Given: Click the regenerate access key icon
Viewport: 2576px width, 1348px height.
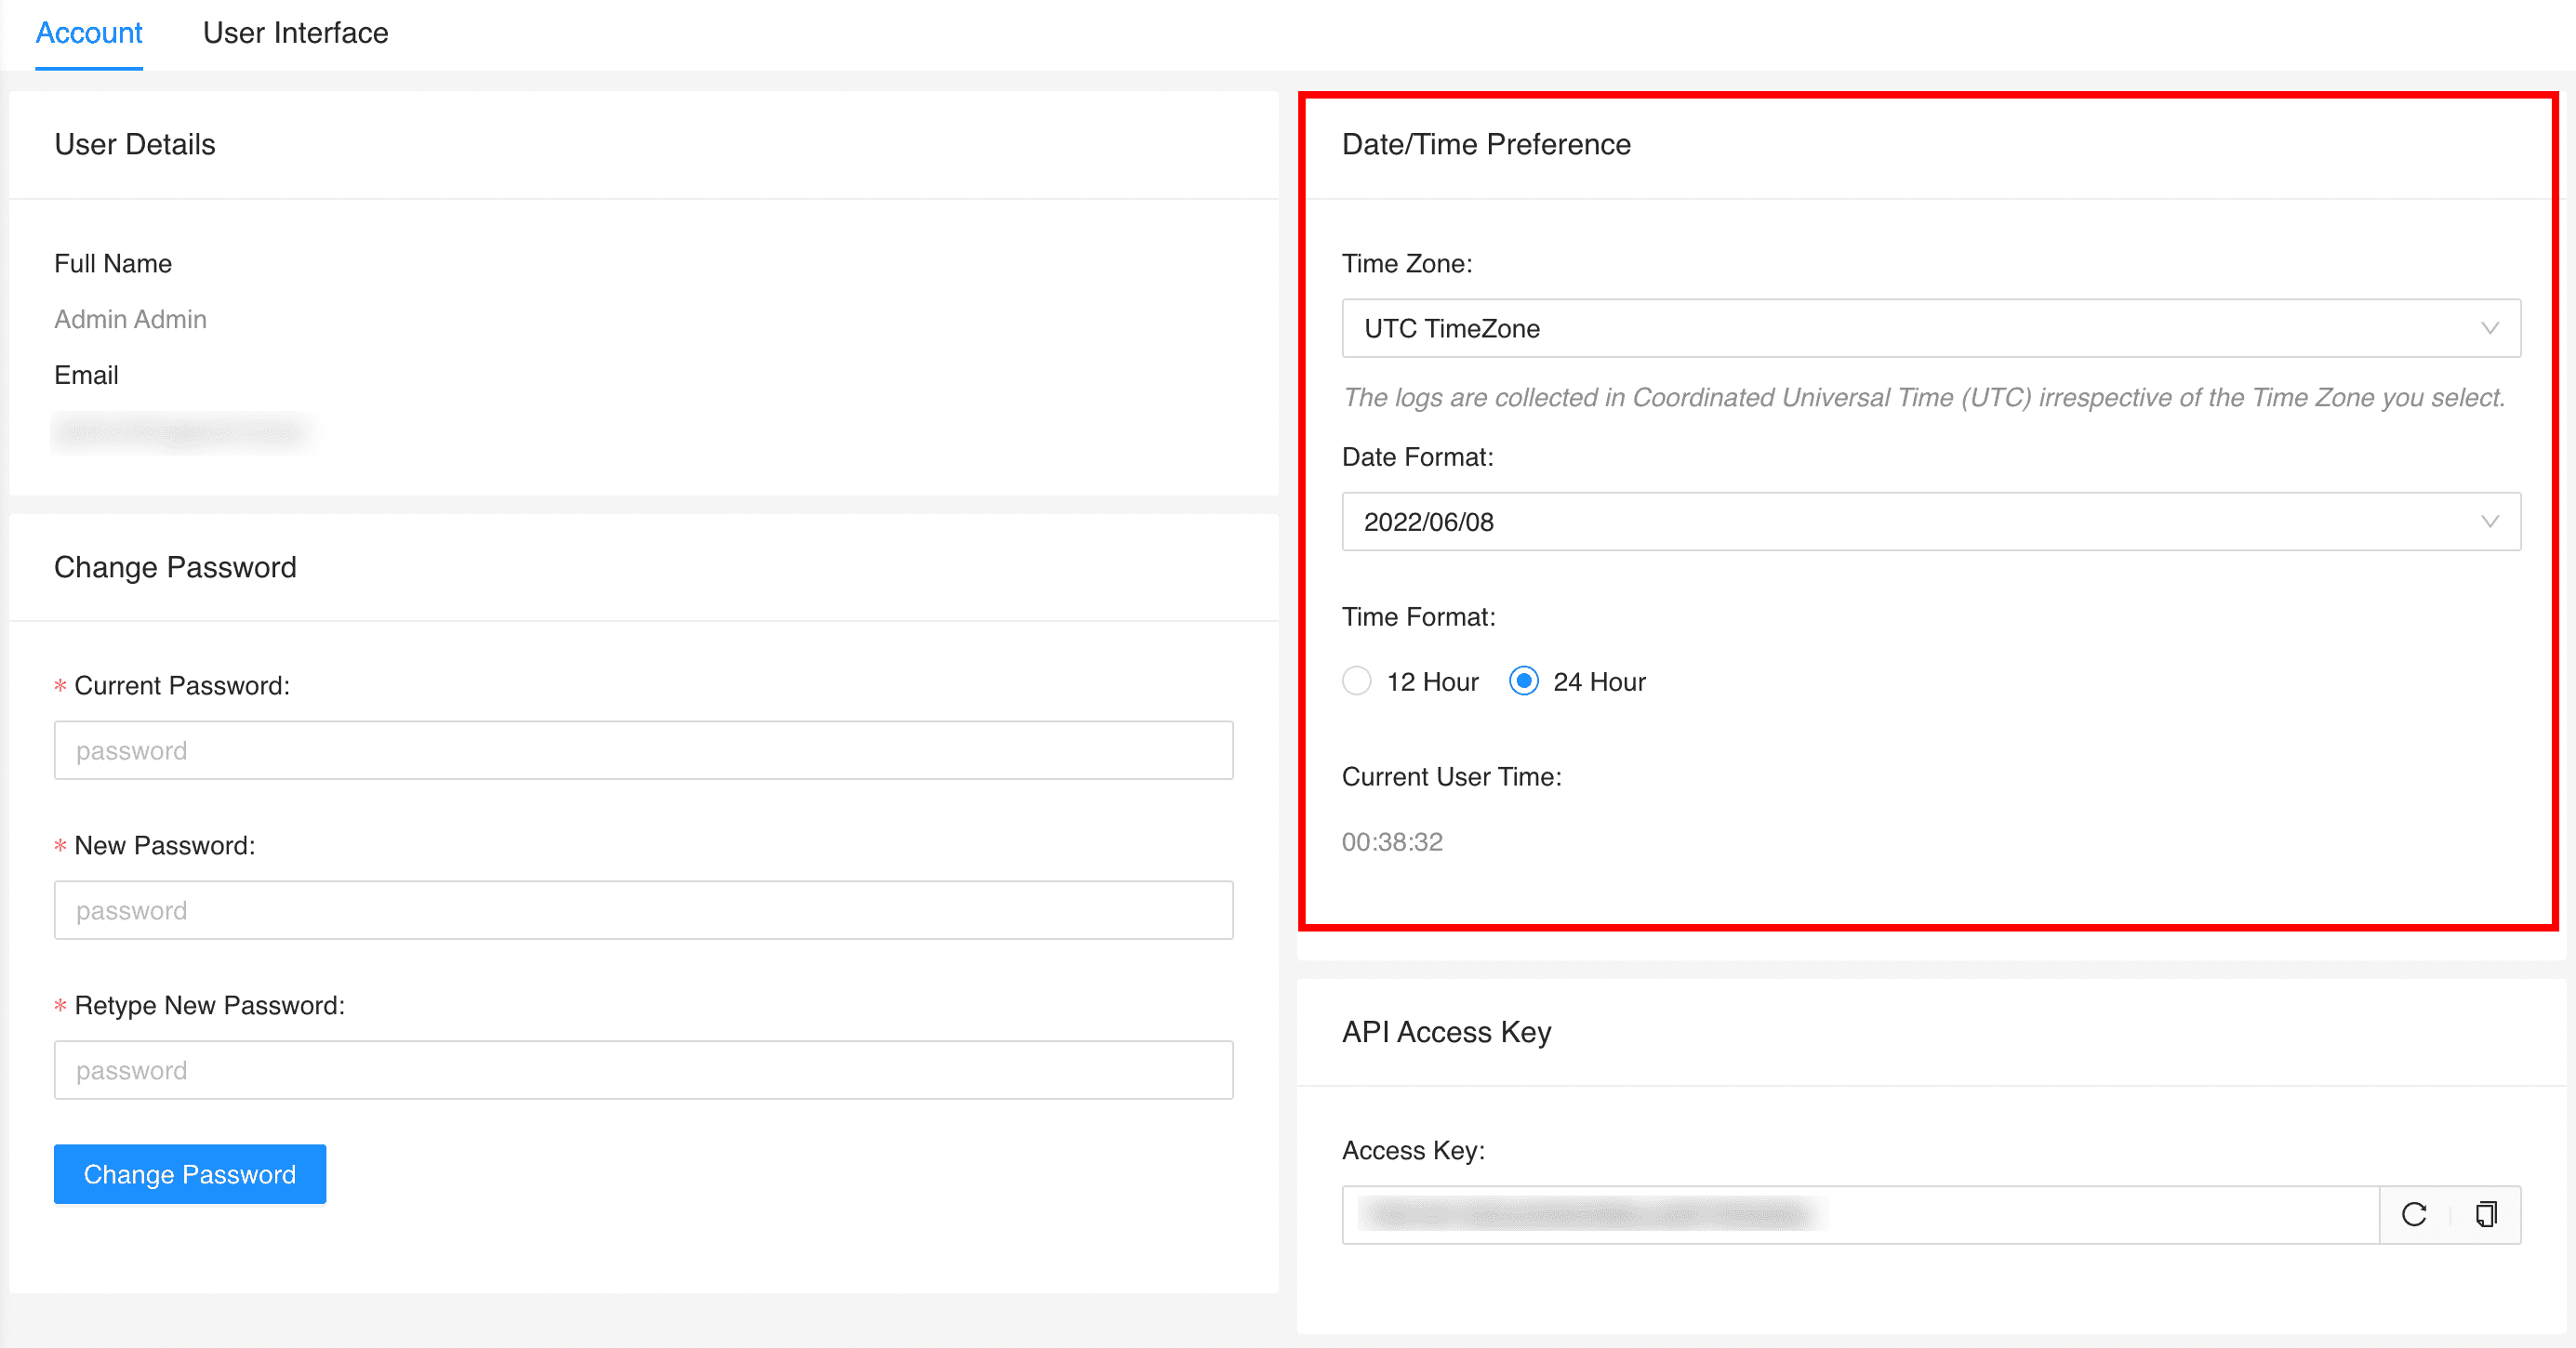Looking at the screenshot, I should tap(2414, 1214).
